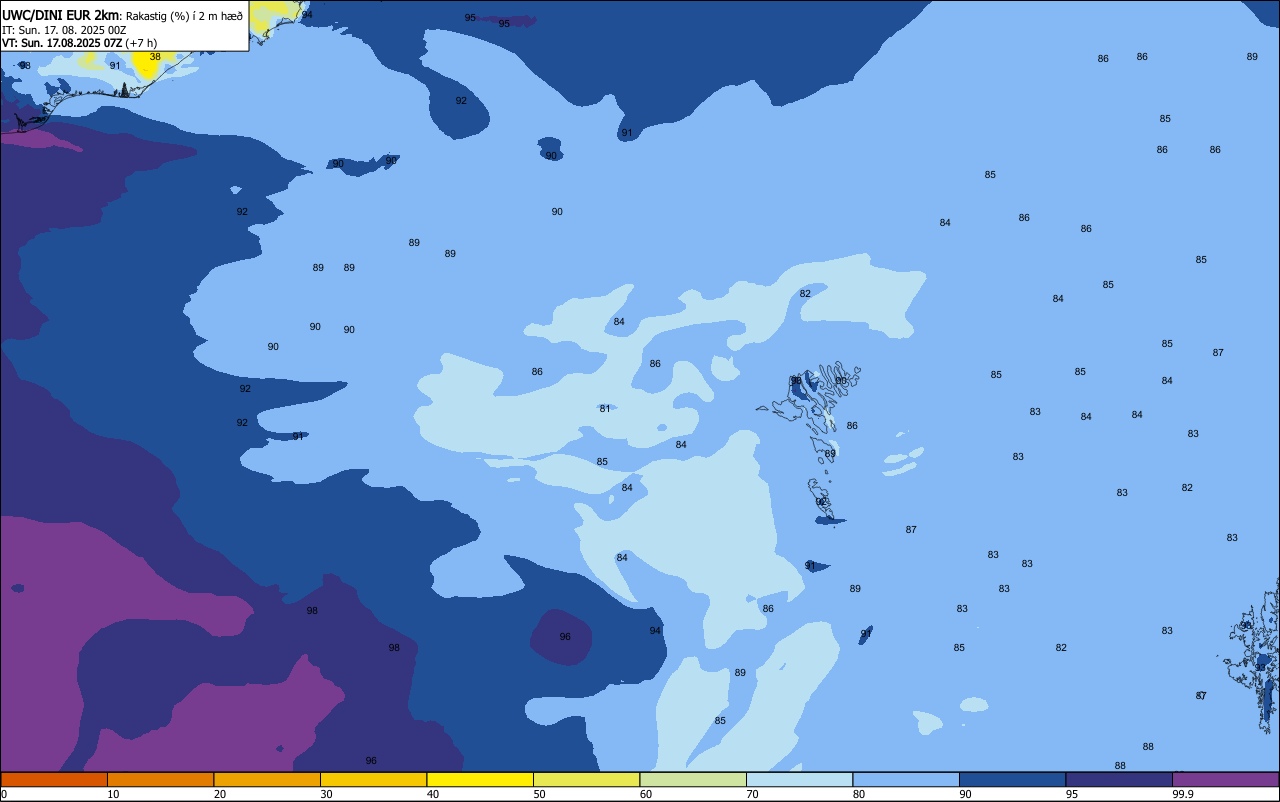The height and width of the screenshot is (802, 1280).
Task: Pick the purple legend swatch above 99.9
Action: click(1226, 779)
